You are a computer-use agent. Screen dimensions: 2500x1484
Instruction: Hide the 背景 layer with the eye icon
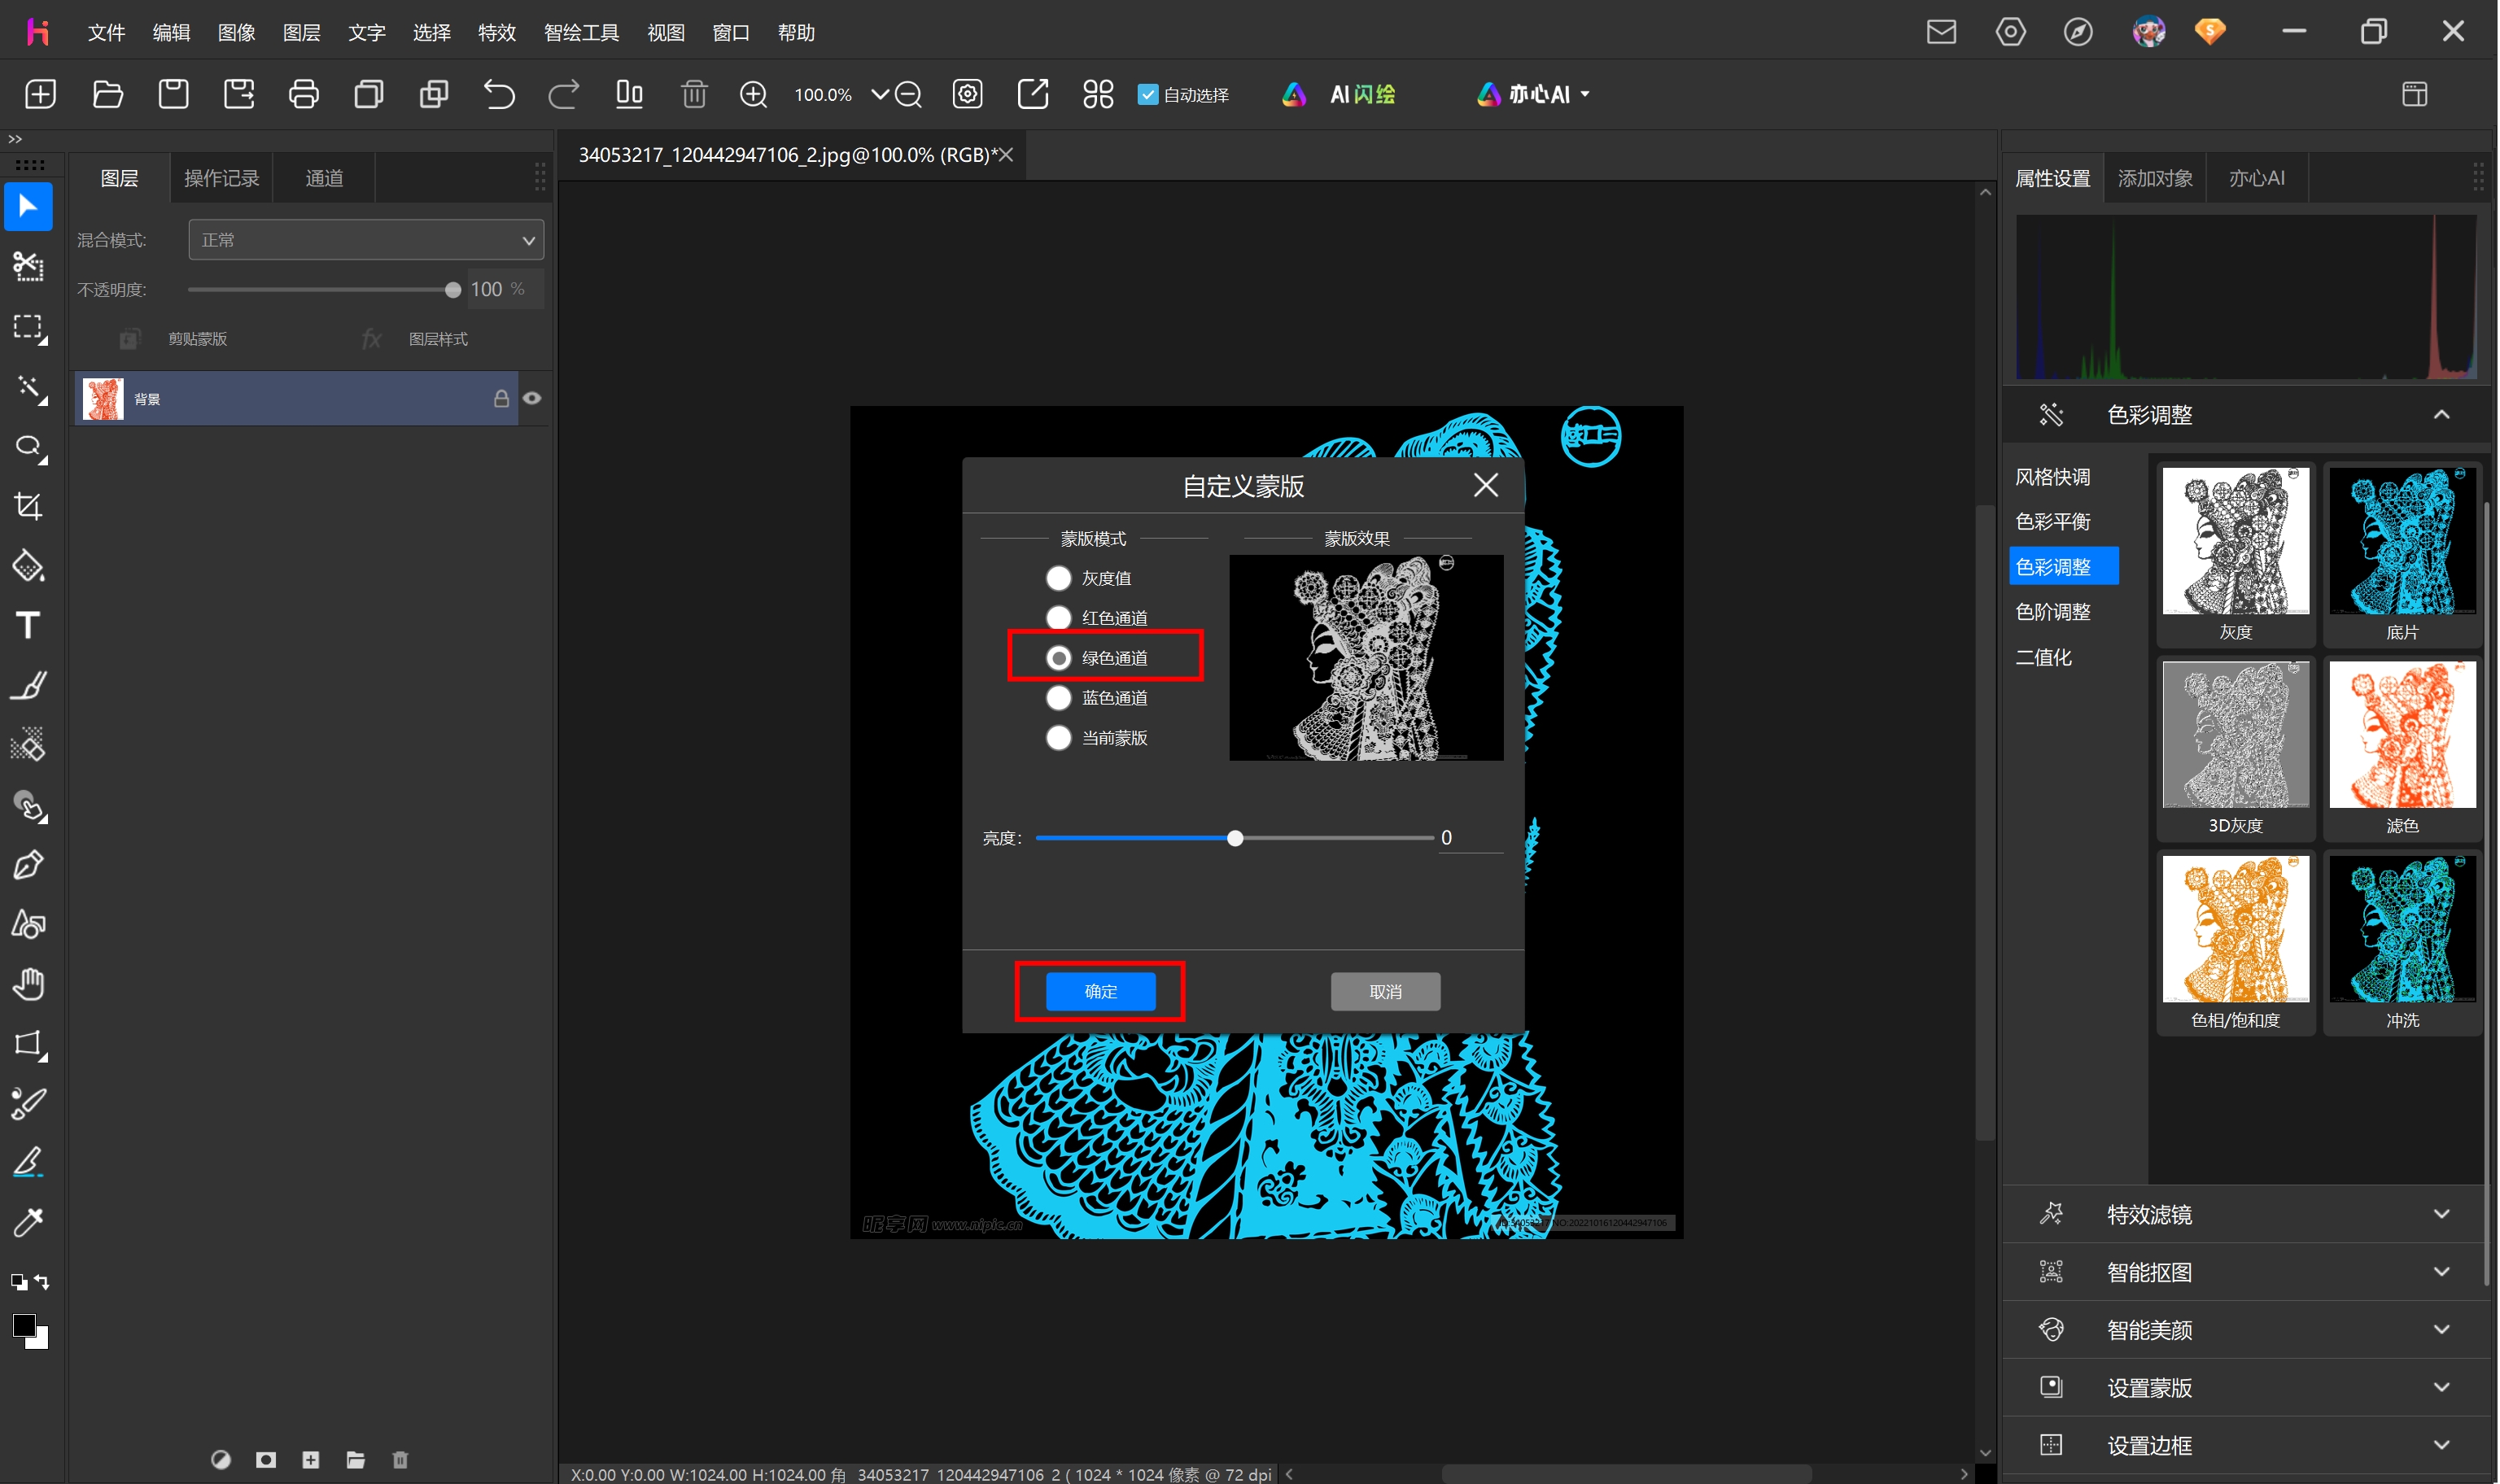pyautogui.click(x=532, y=398)
